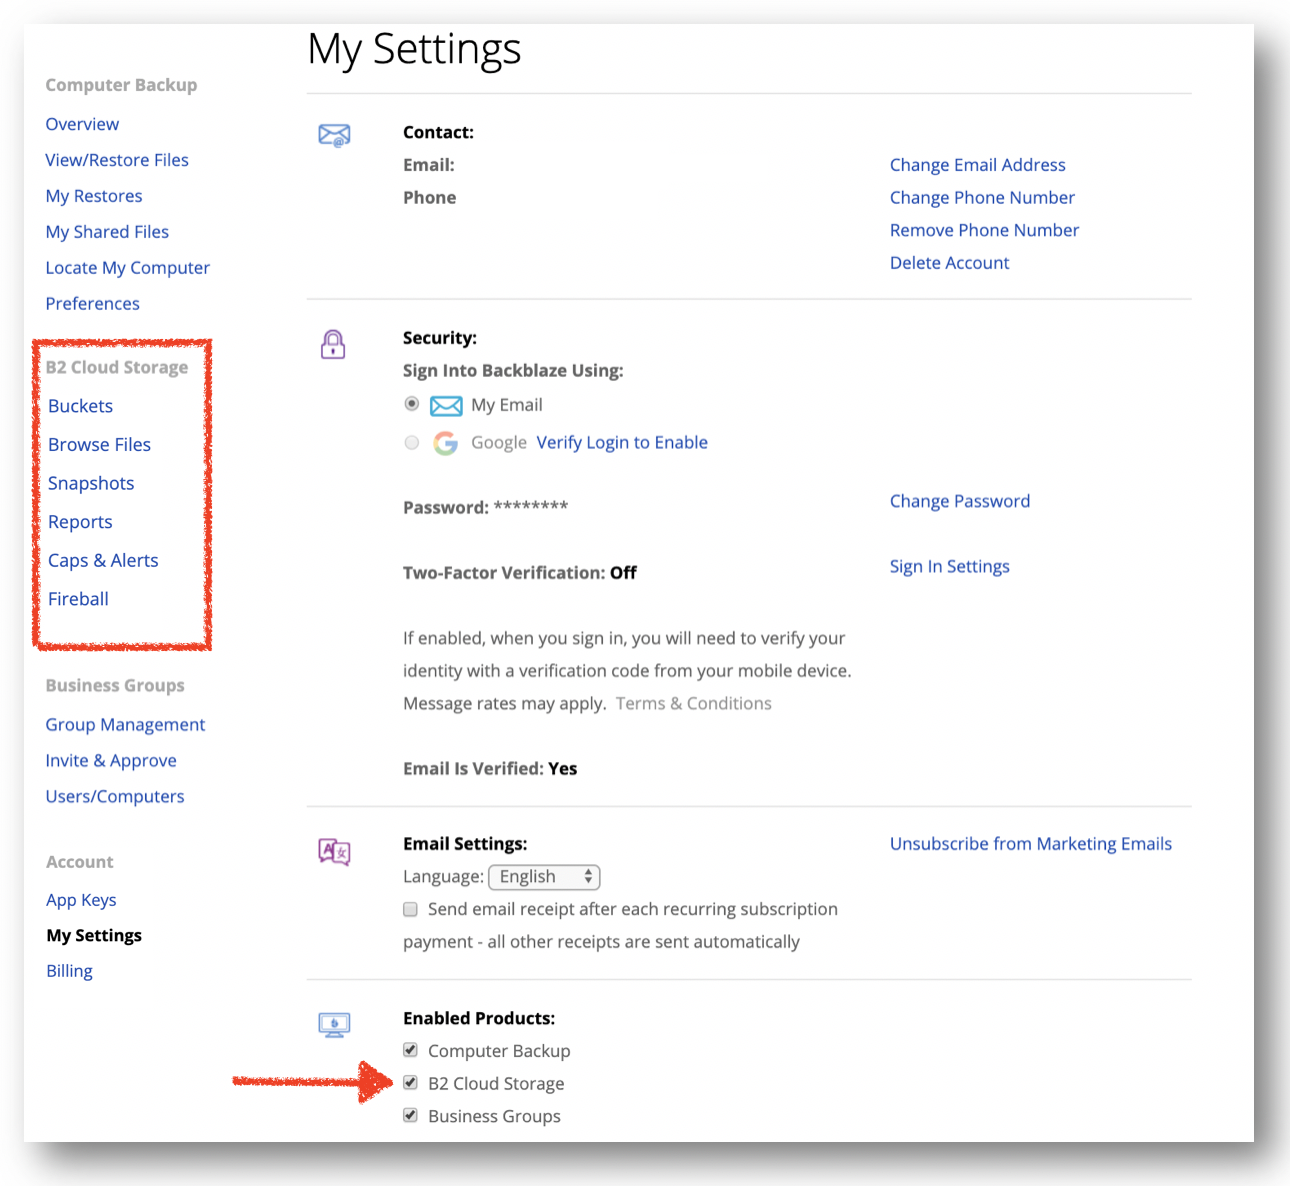Click the Email Is Verified: Yes text

click(490, 769)
